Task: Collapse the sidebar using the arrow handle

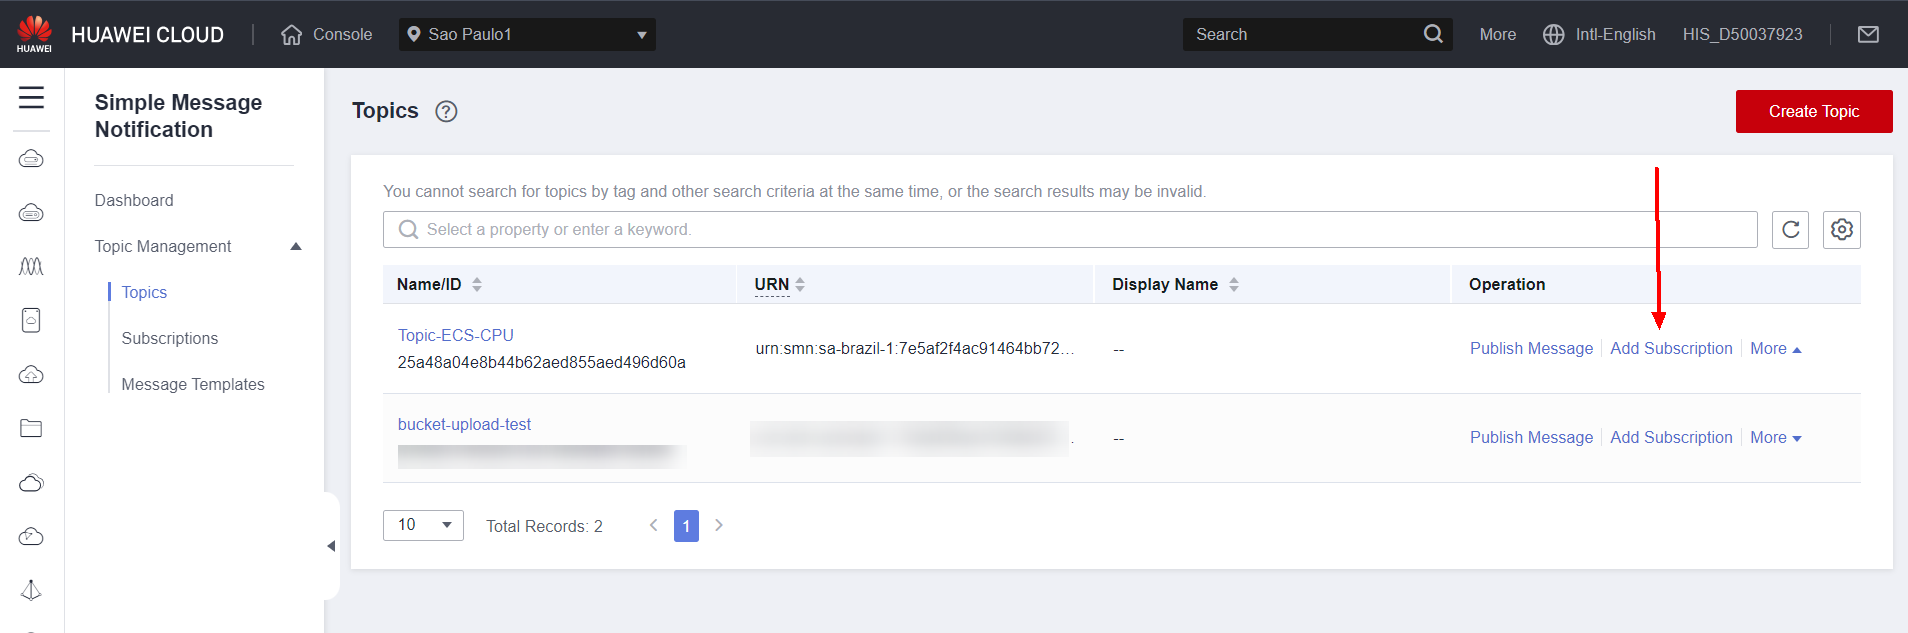Action: (331, 546)
